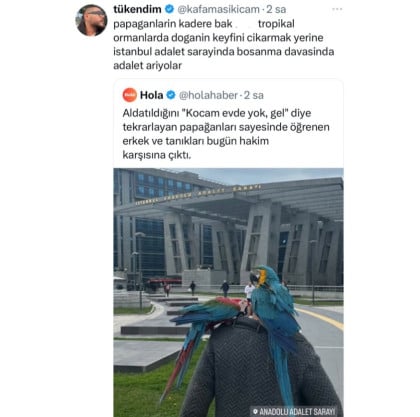Tap the "Anadolu Adalet Sarayı" location label

tap(297, 411)
